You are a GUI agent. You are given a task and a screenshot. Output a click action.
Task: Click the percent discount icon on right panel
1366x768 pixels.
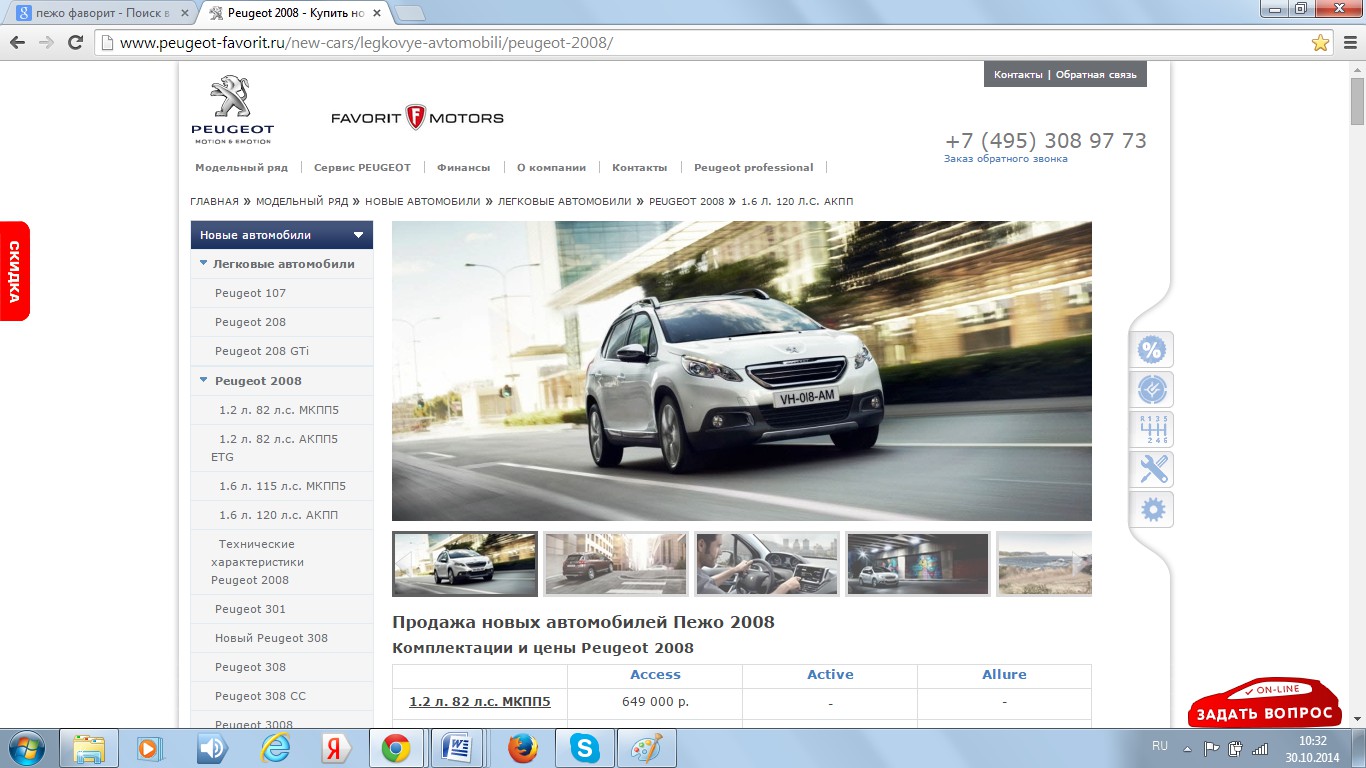click(1153, 350)
